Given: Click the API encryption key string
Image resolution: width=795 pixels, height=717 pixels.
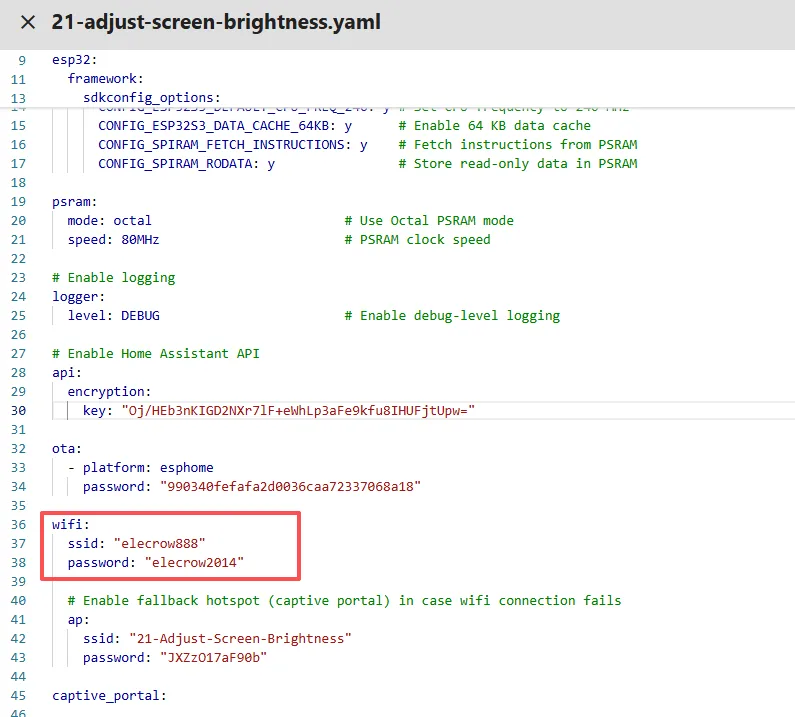Looking at the screenshot, I should (x=297, y=411).
